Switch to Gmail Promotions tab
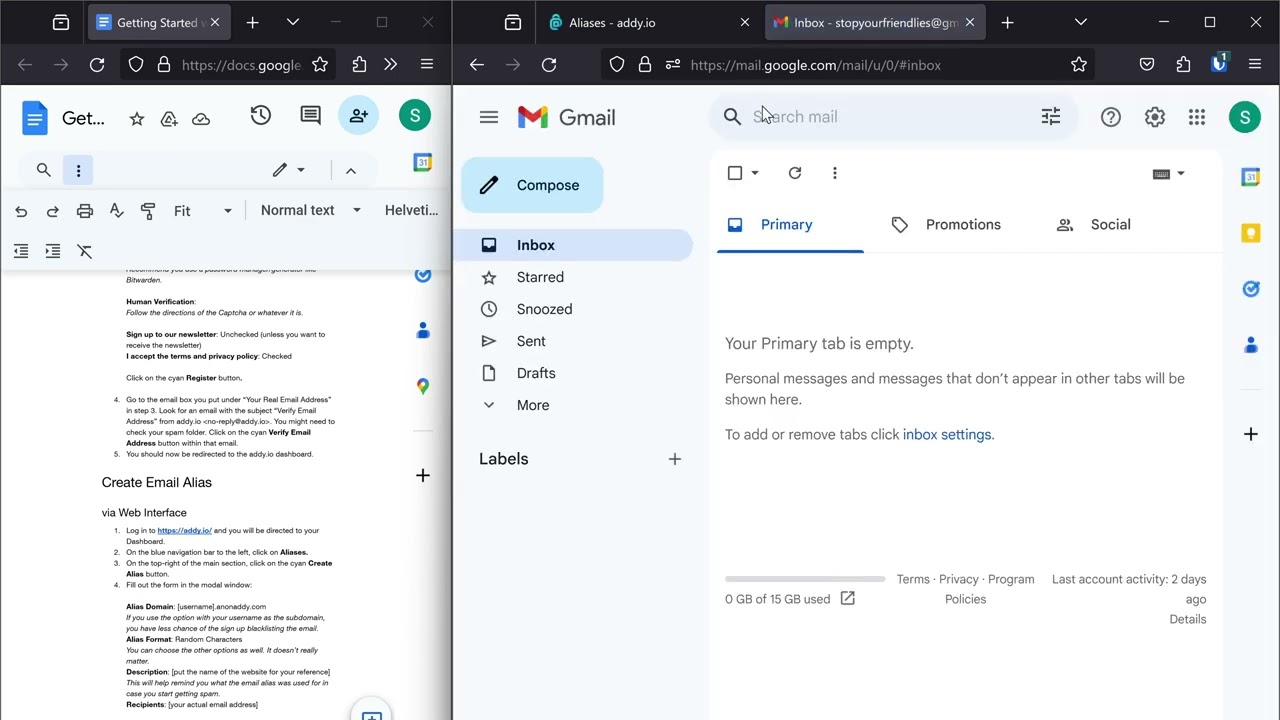The image size is (1280, 720). pos(946,225)
